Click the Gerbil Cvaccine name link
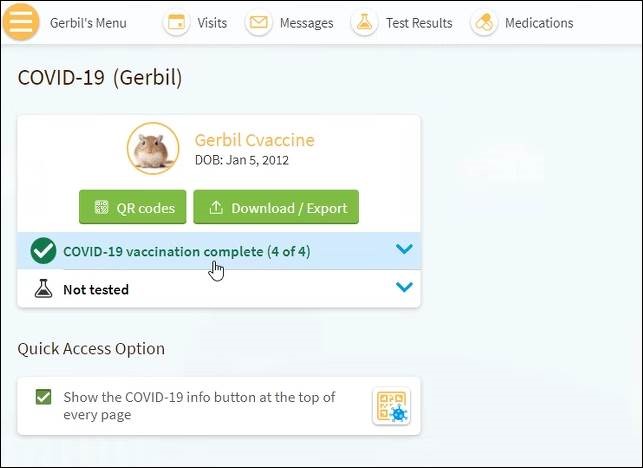The height and width of the screenshot is (468, 643). tap(254, 140)
